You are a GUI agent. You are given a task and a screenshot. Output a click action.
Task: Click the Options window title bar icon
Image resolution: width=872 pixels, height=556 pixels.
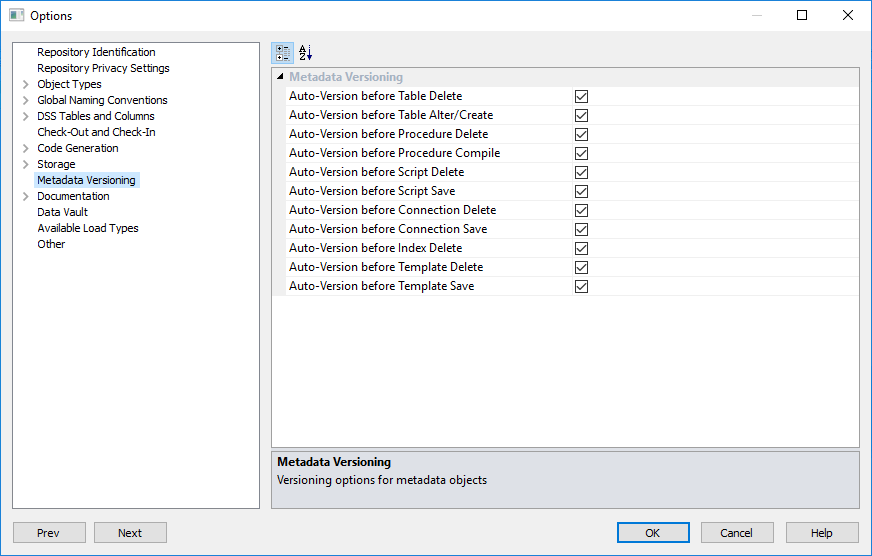point(16,15)
